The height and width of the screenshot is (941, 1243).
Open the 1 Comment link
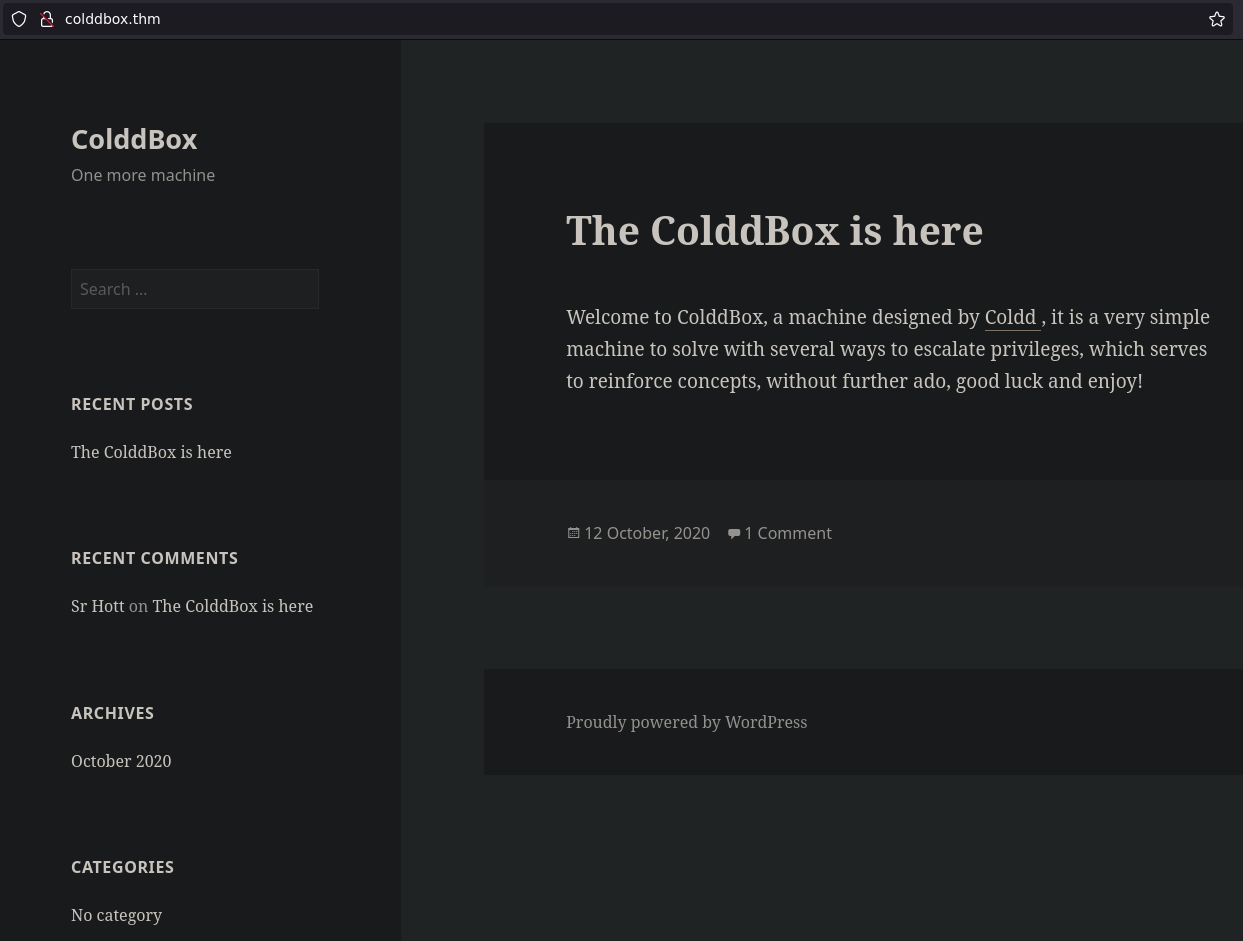coord(788,533)
